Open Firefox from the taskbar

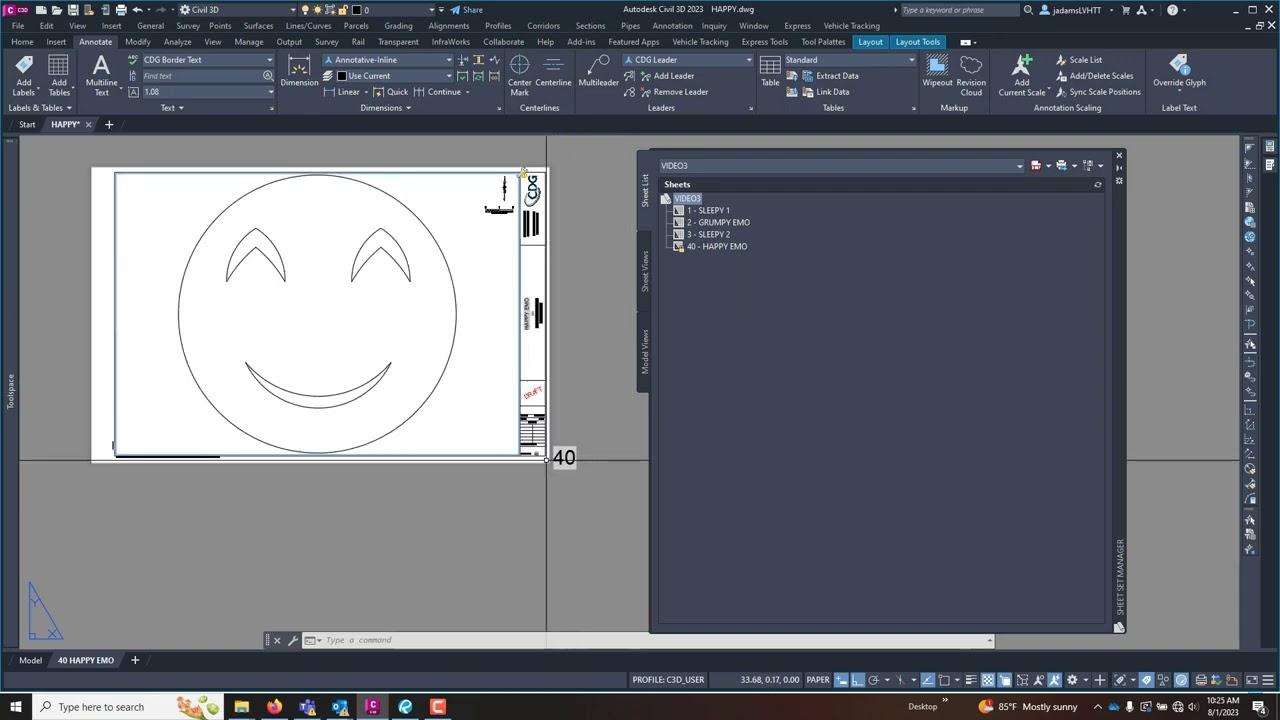(x=274, y=707)
